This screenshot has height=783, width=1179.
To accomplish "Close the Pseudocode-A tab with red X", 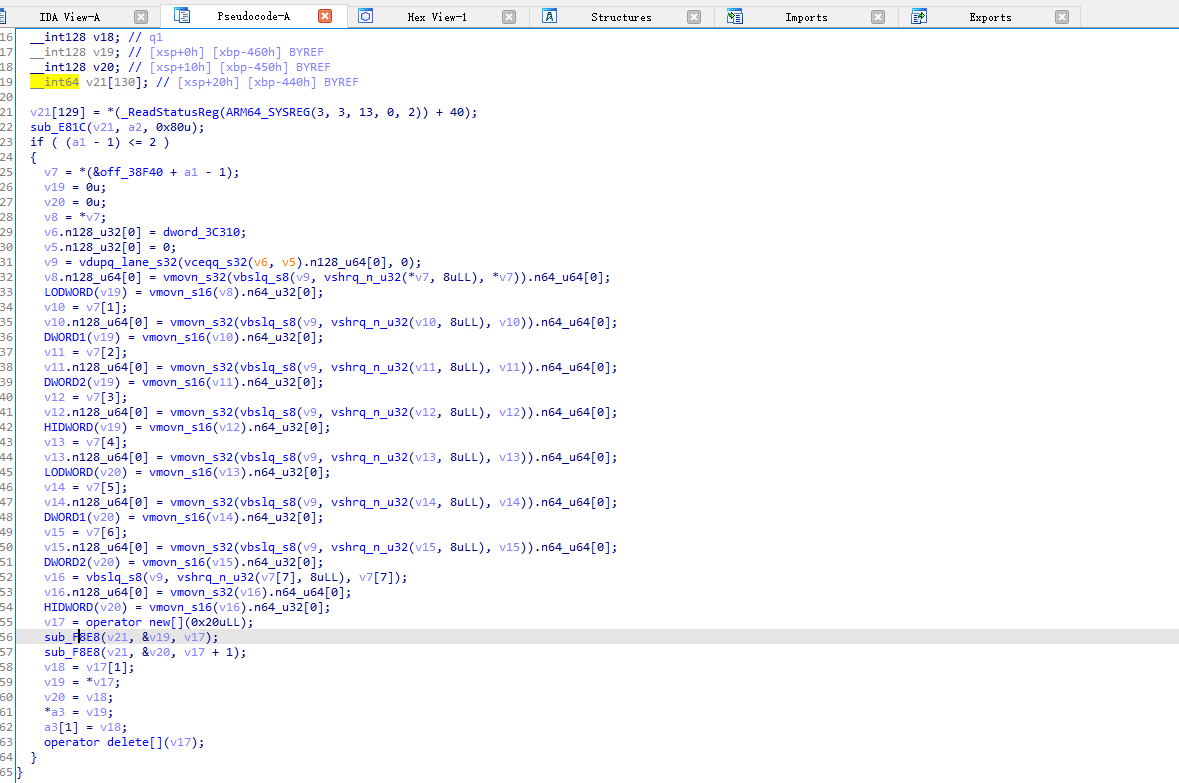I will [325, 16].
